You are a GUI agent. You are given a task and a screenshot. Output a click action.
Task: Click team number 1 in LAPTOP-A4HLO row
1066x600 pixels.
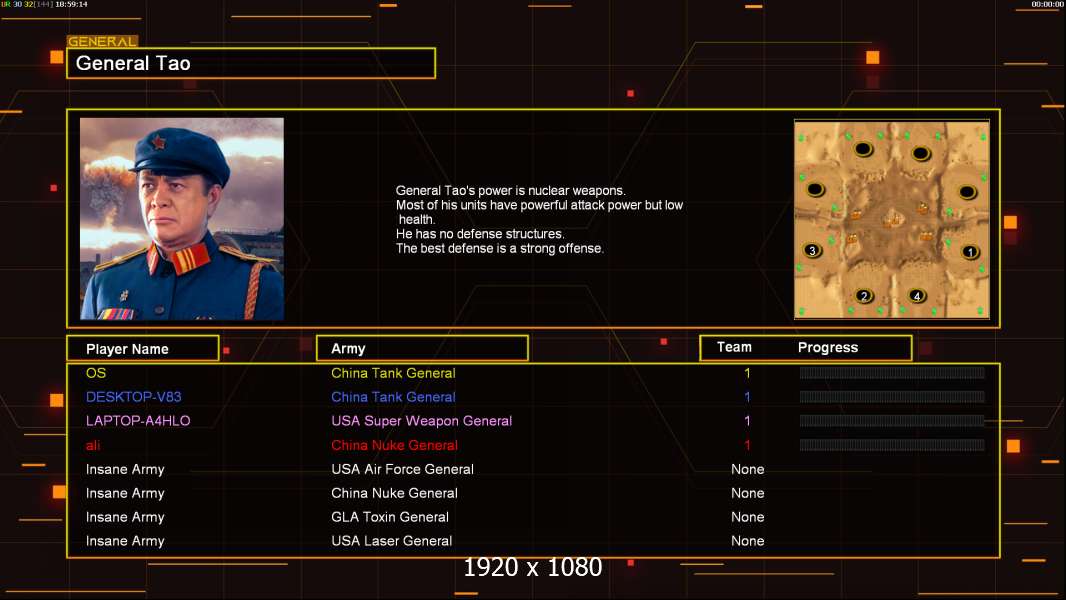[747, 421]
